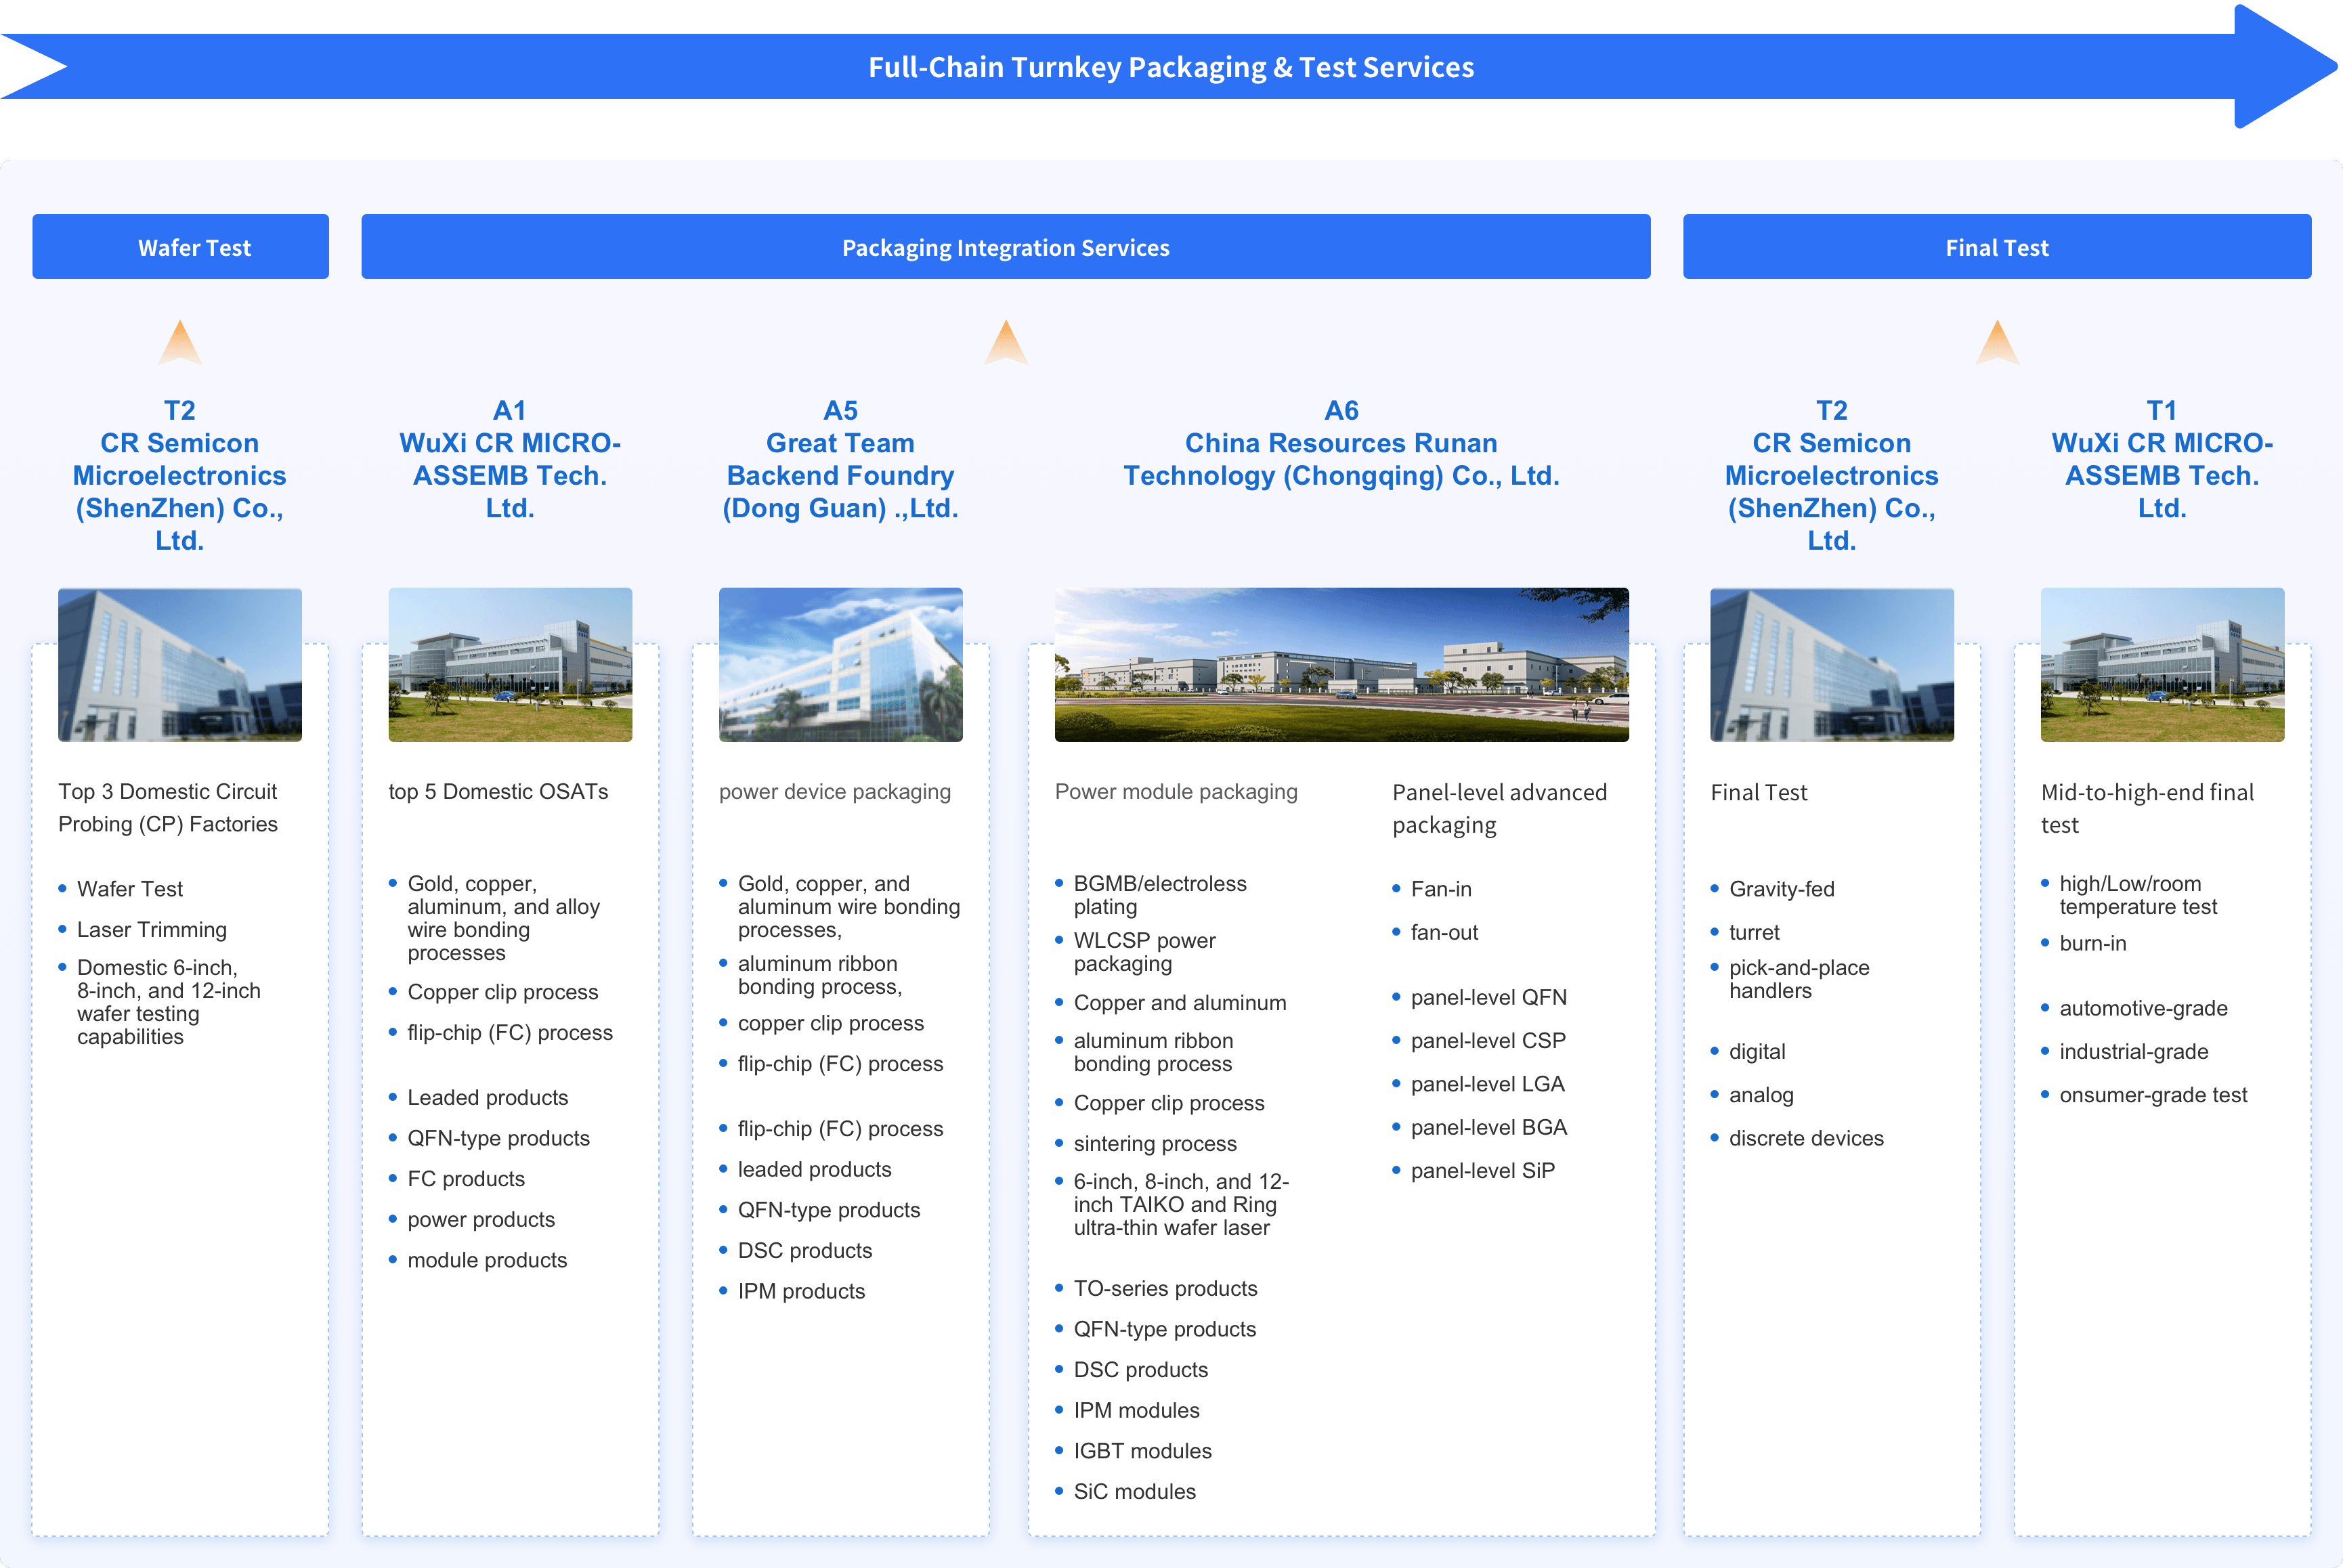This screenshot has height=1568, width=2343.
Task: Click 'pick-and-place handlers' bullet
Action: (1798, 979)
